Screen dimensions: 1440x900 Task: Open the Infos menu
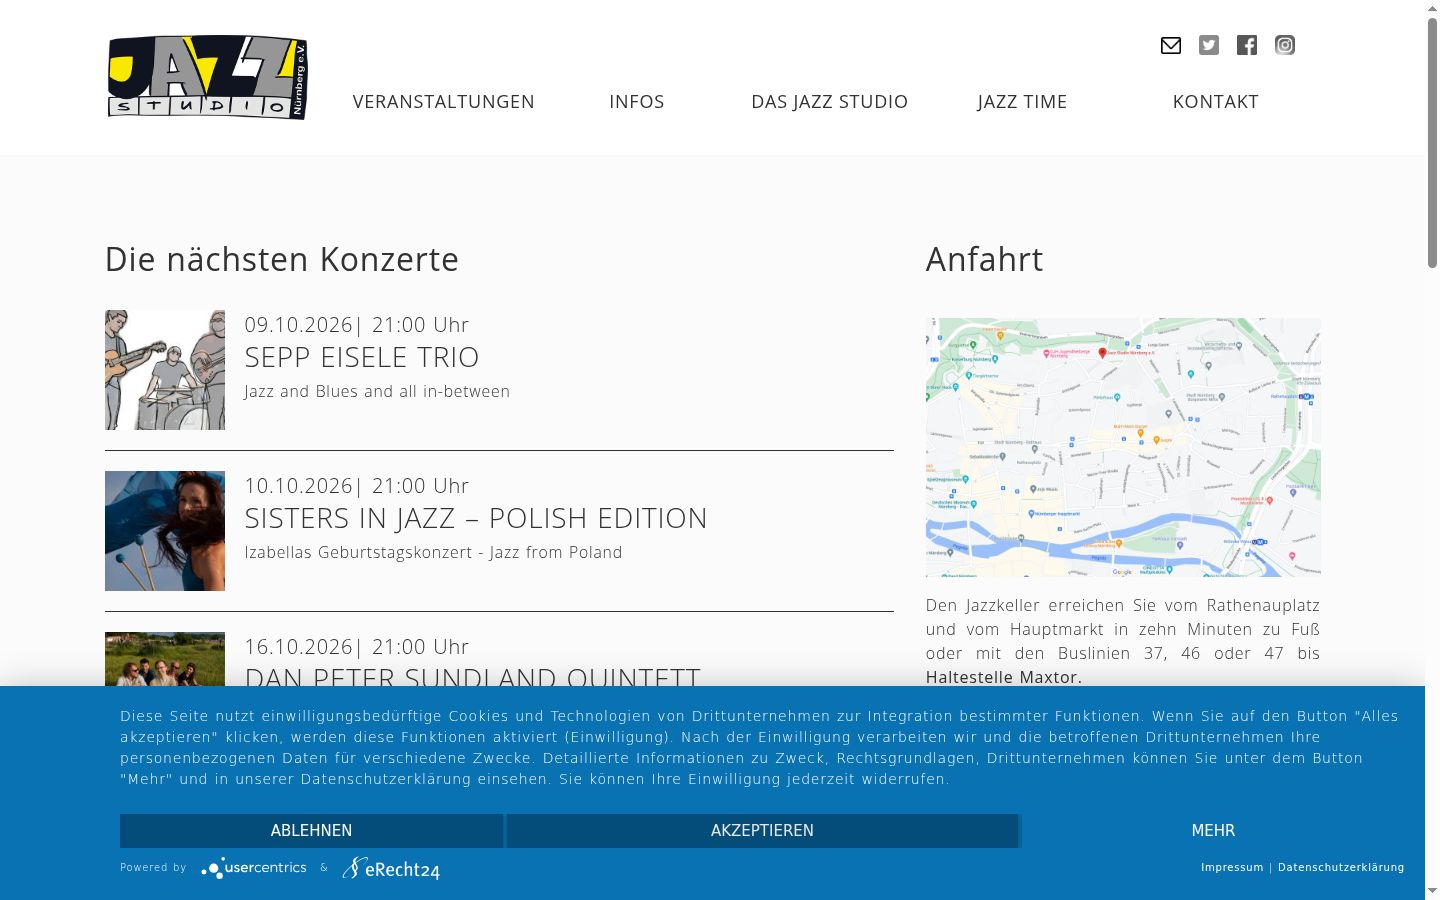point(637,102)
